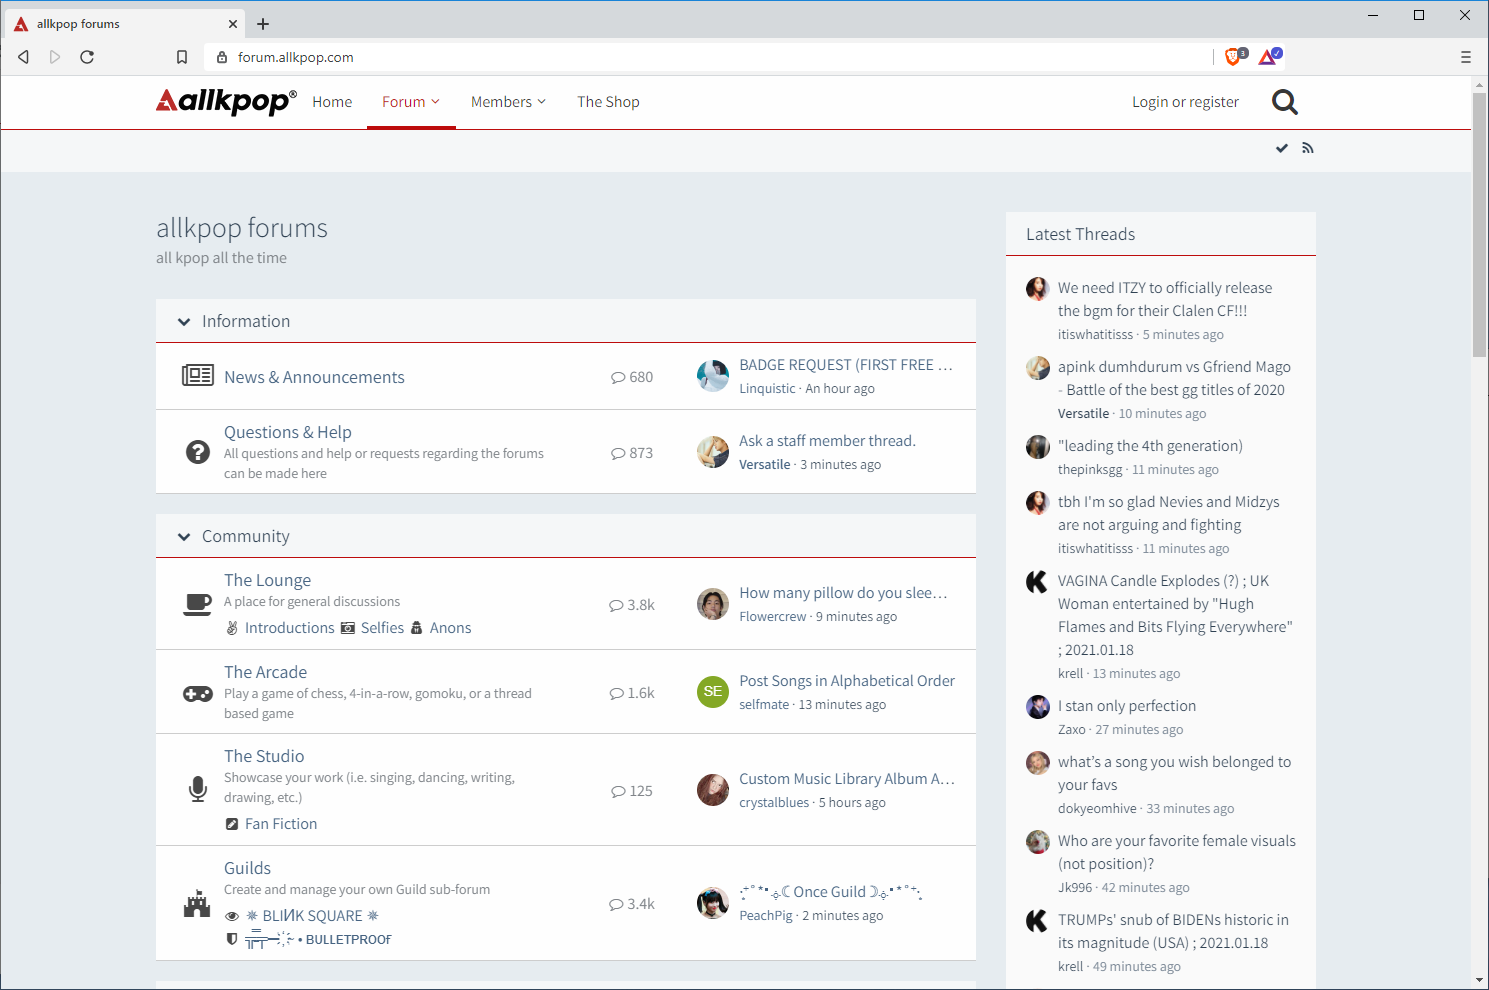Image resolution: width=1489 pixels, height=990 pixels.
Task: Click the Brave Shields icon
Action: click(1235, 57)
